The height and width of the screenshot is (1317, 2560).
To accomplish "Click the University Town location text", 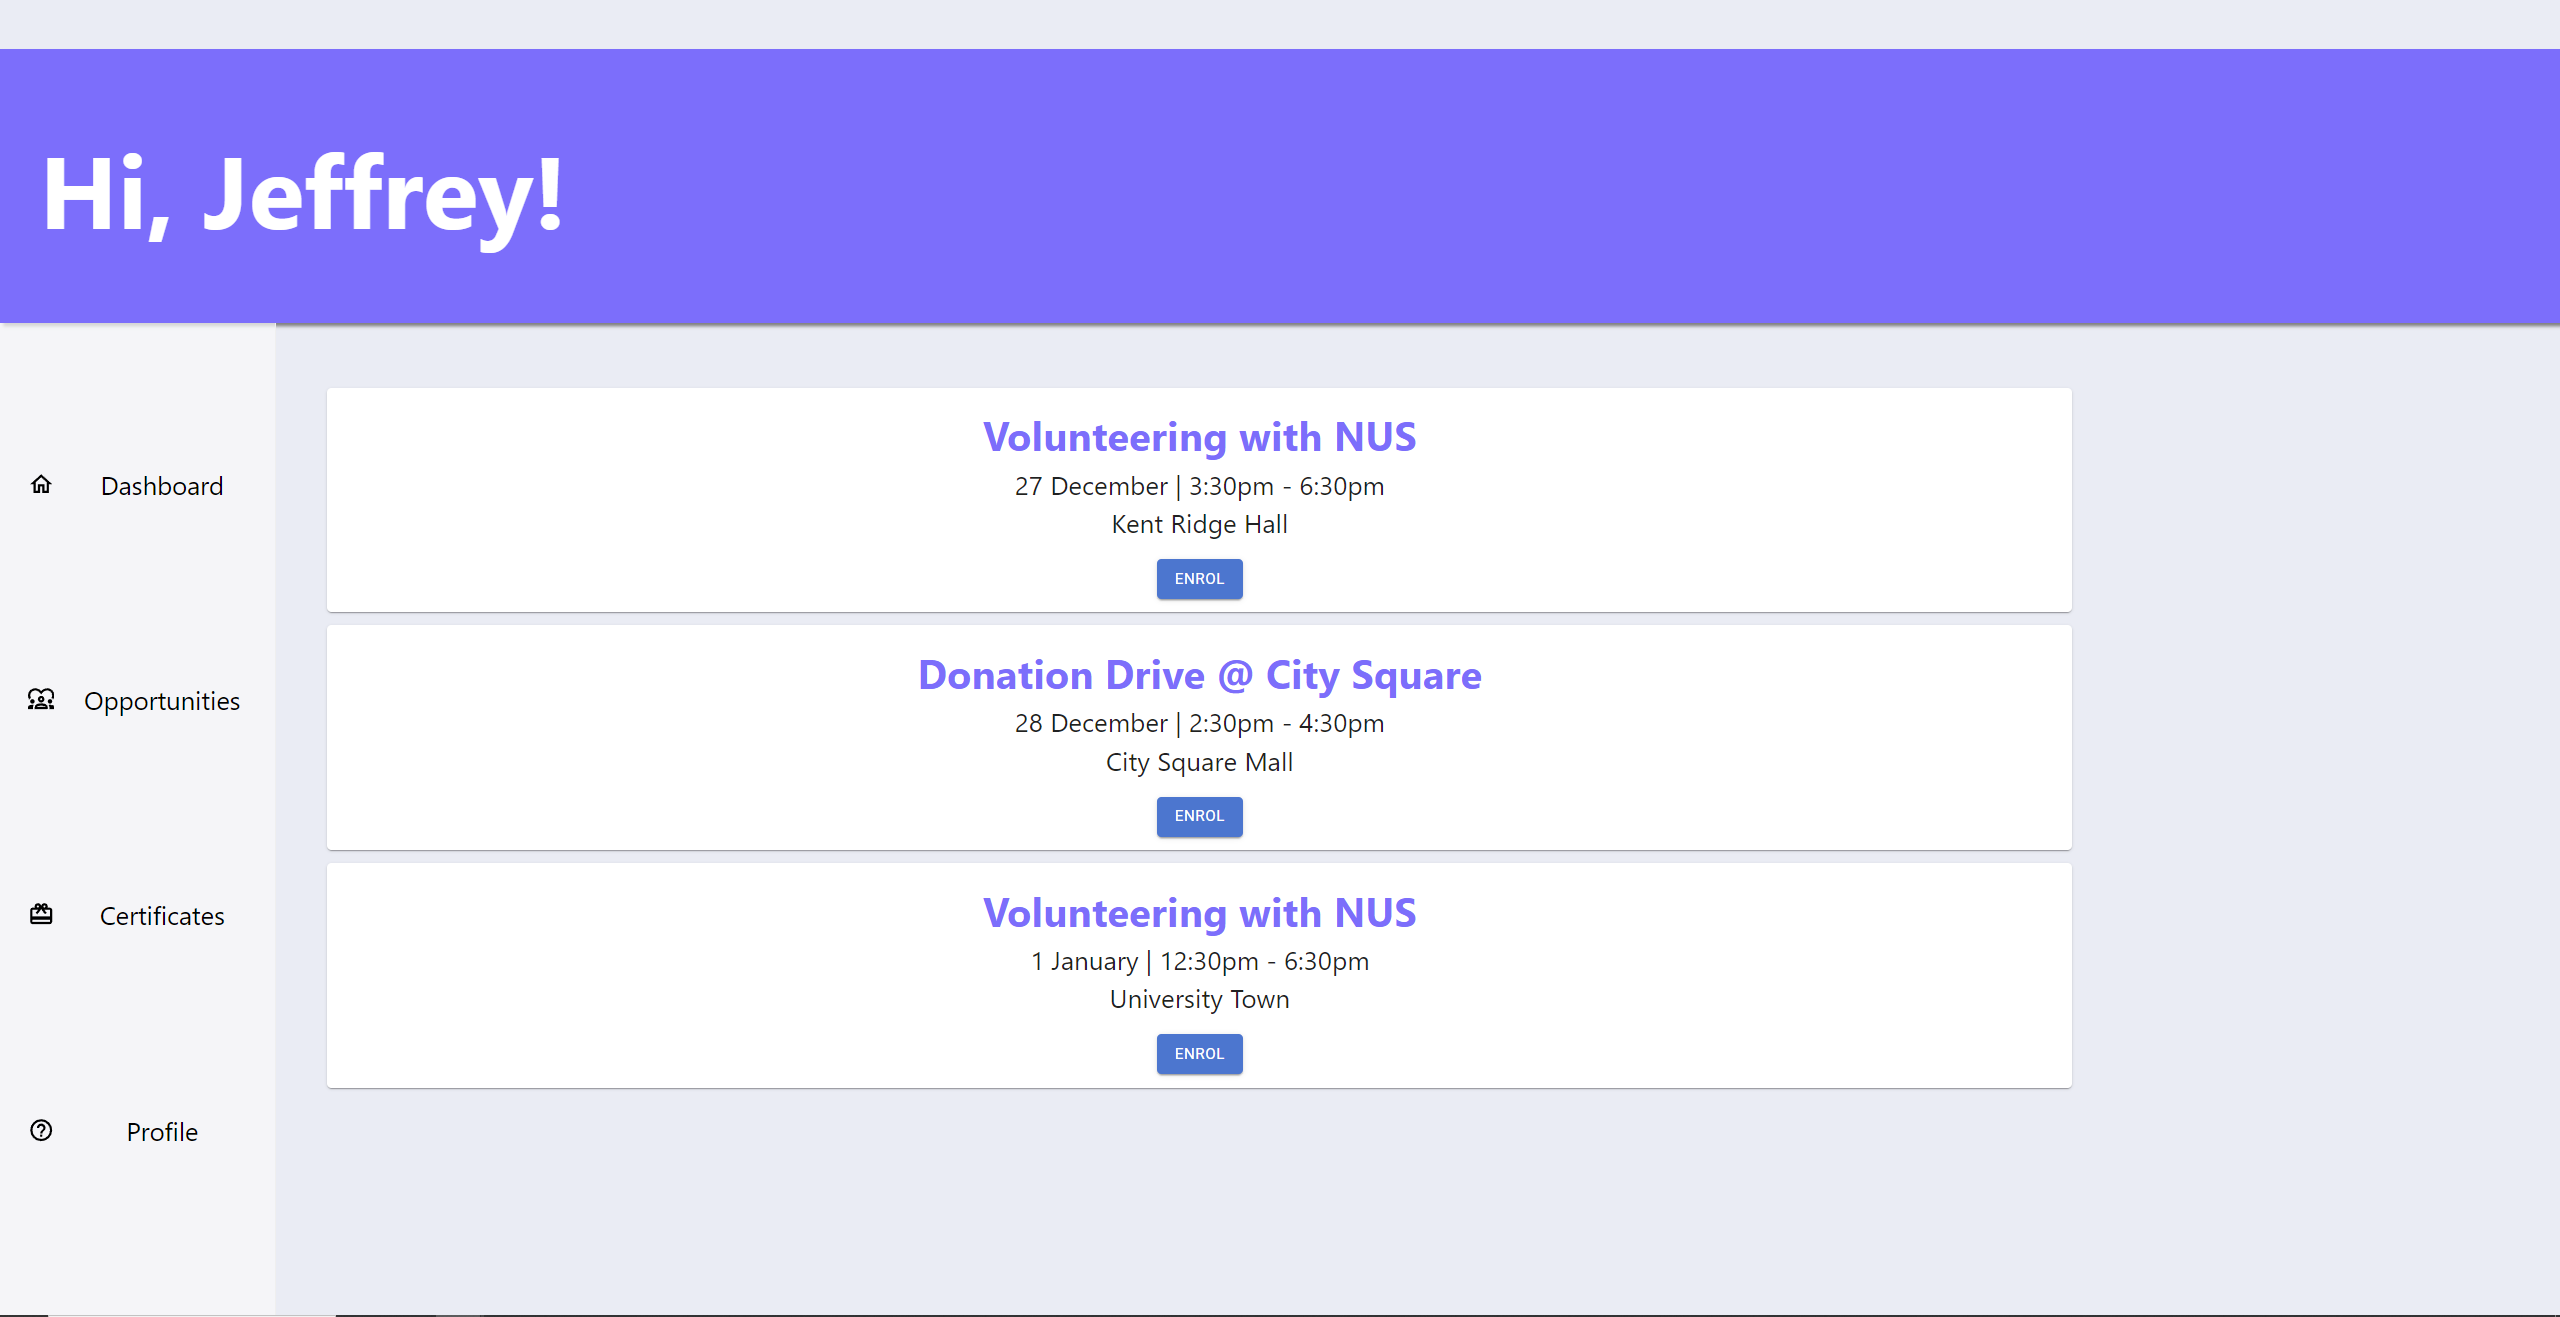I will [1199, 999].
